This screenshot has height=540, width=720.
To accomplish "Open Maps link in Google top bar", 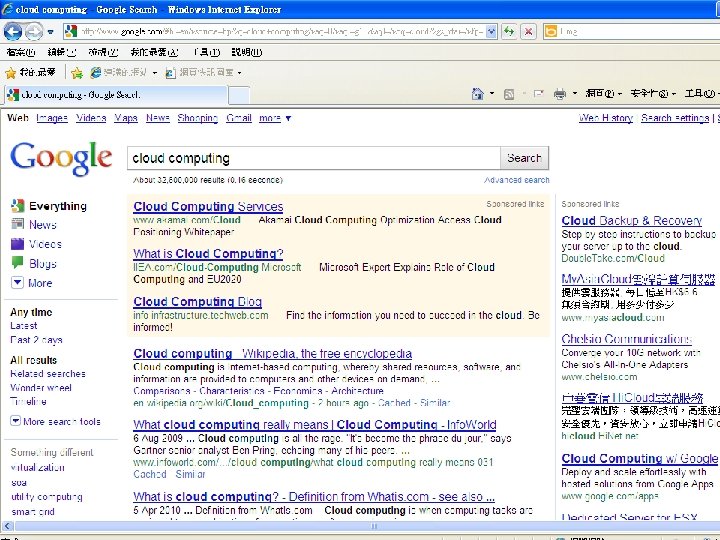I will [x=126, y=118].
